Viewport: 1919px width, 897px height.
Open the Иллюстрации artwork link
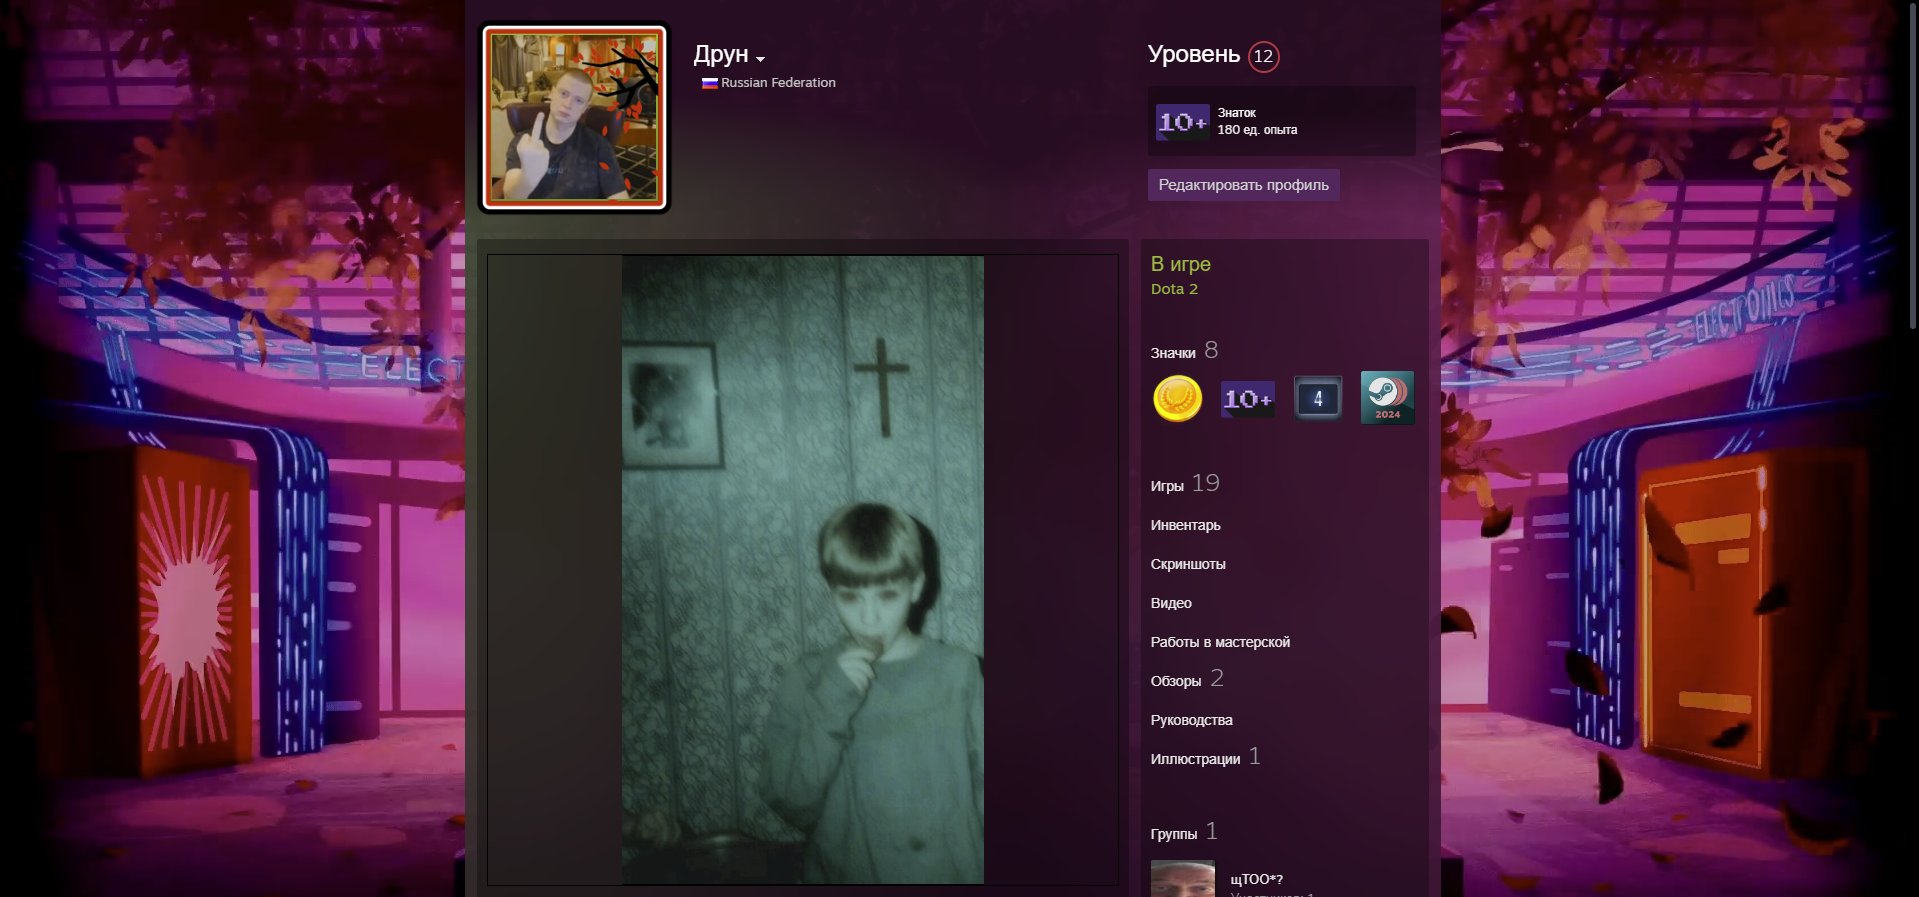1195,759
